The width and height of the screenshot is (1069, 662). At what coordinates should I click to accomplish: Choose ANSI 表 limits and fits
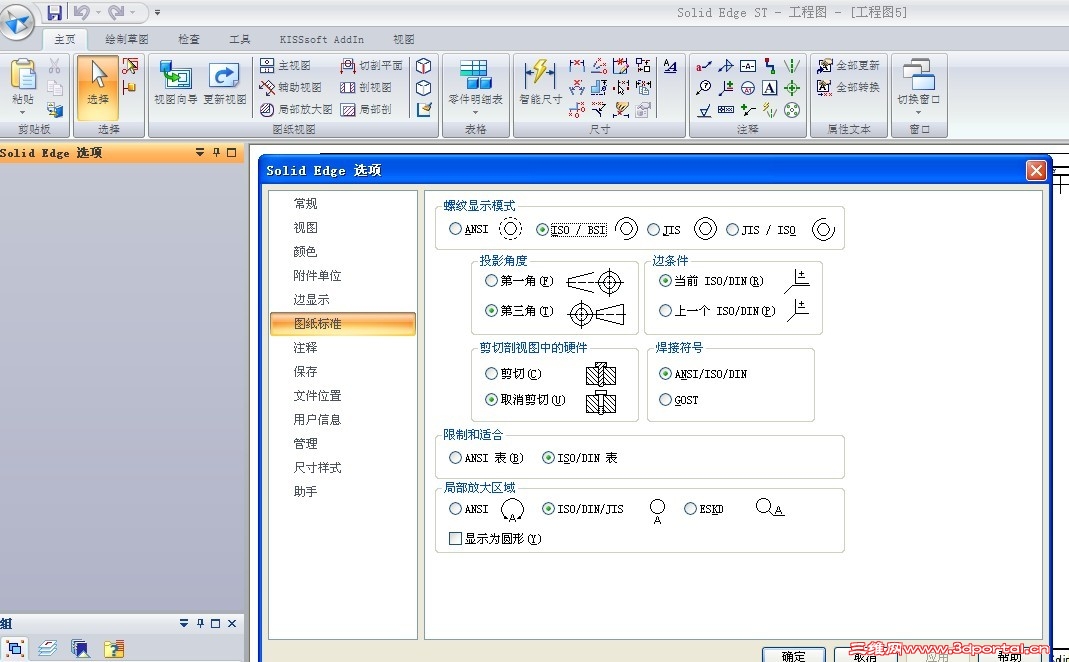coord(455,457)
